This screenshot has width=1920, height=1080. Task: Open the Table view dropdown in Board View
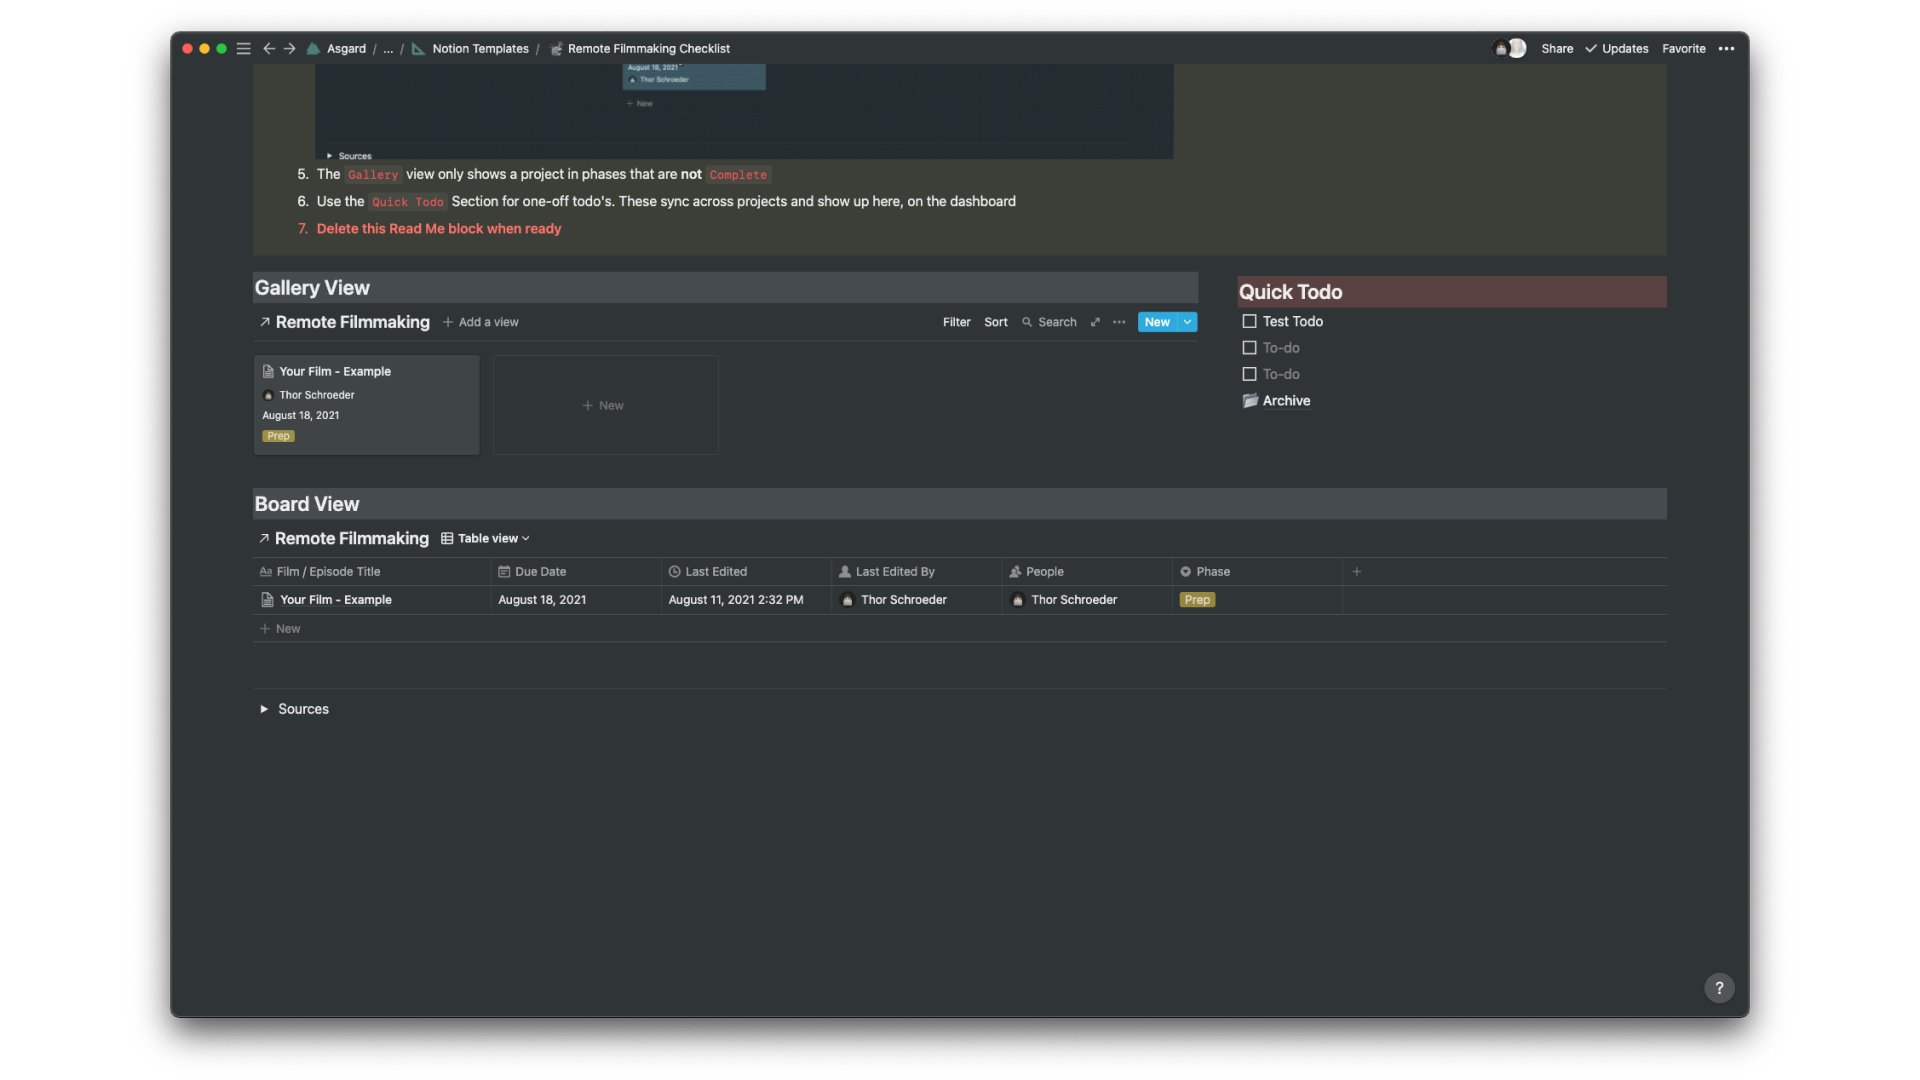click(484, 538)
